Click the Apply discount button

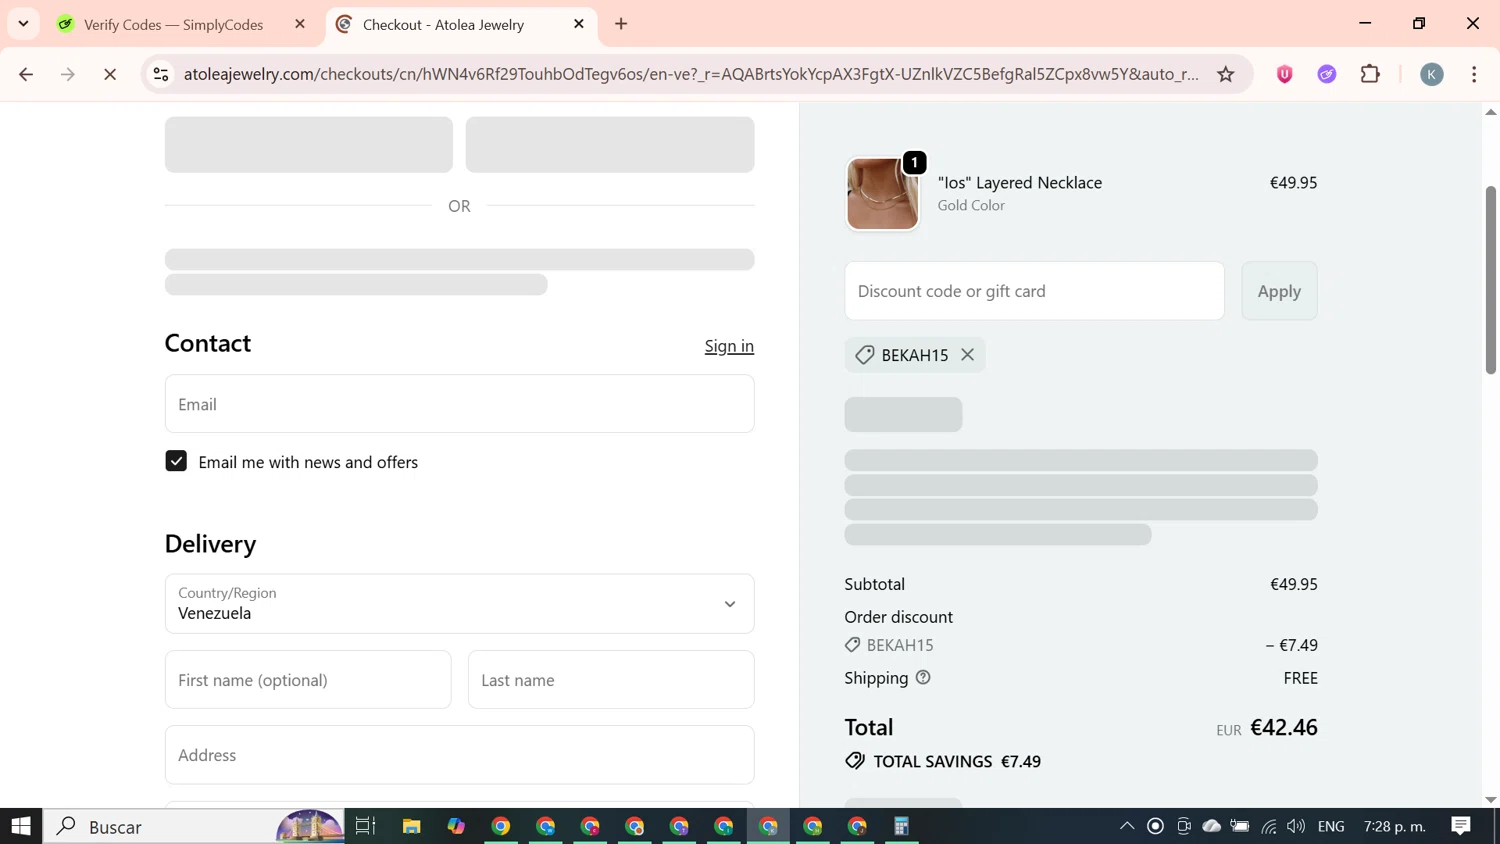[x=1279, y=291]
